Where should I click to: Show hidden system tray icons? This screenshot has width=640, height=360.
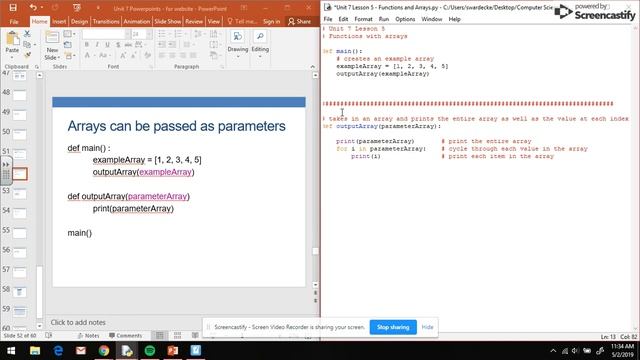(553, 351)
